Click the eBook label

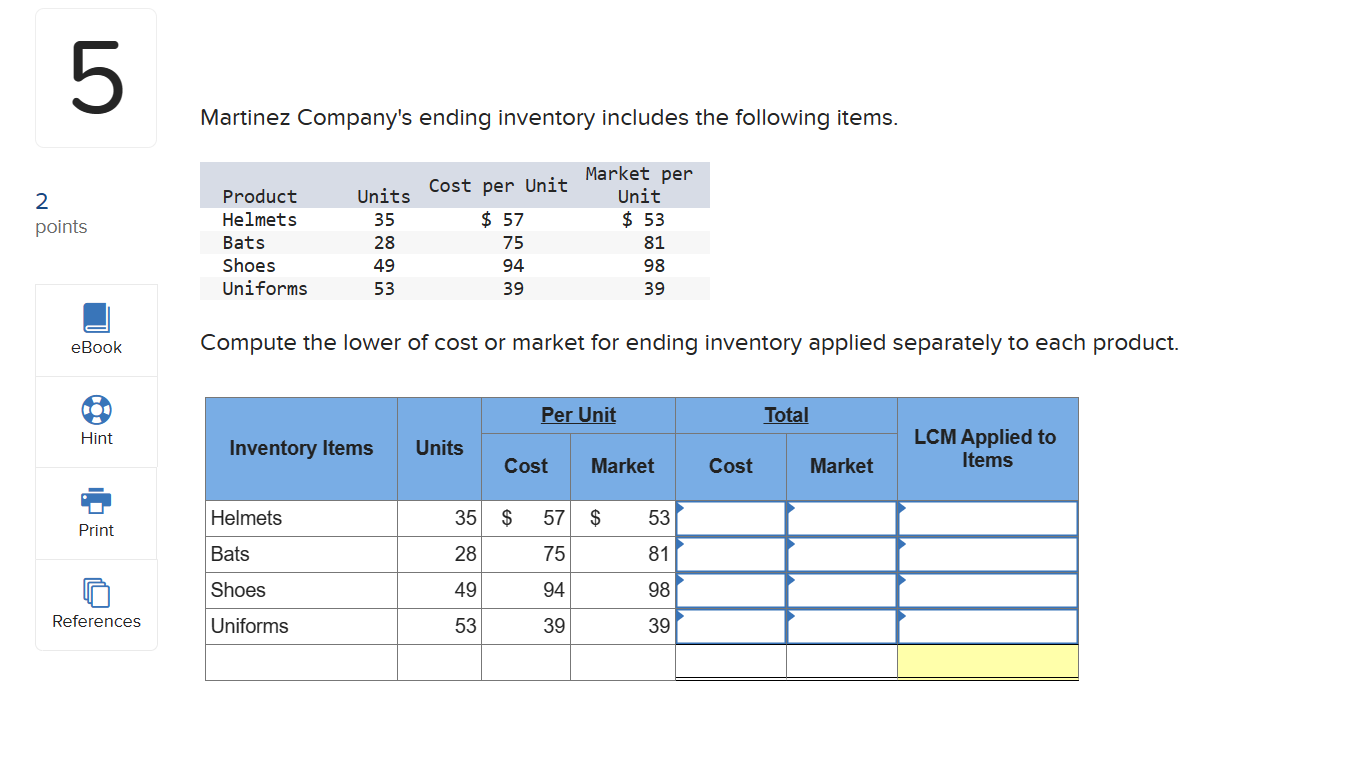[96, 347]
